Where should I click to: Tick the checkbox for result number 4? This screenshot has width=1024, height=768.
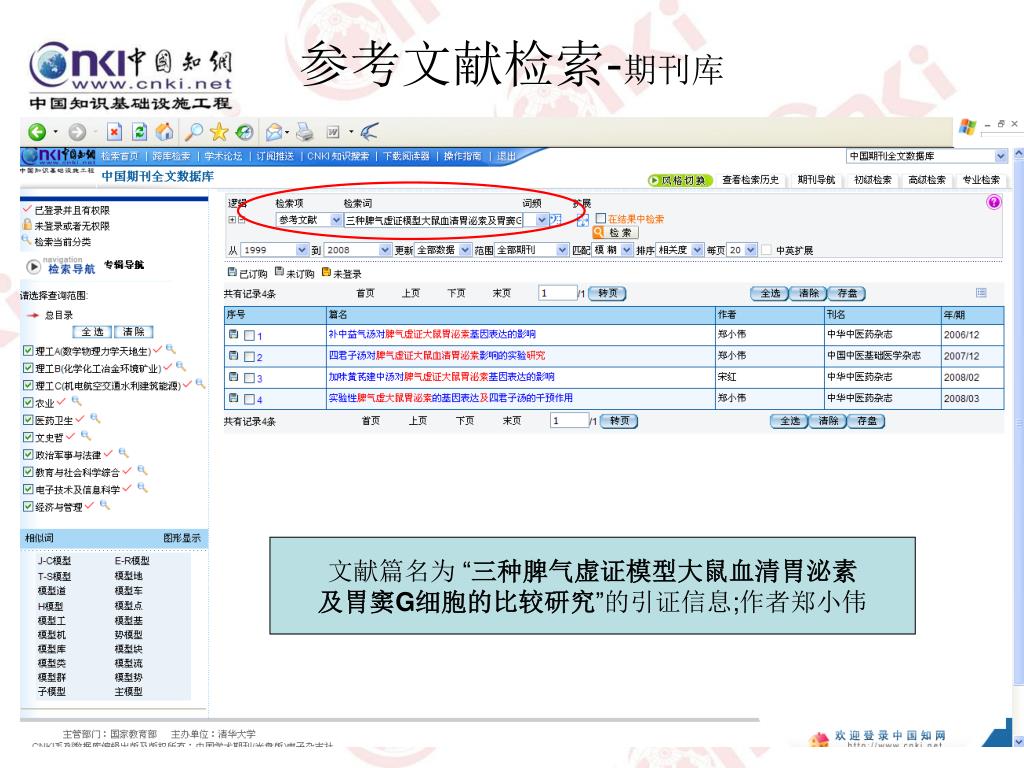click(x=249, y=399)
